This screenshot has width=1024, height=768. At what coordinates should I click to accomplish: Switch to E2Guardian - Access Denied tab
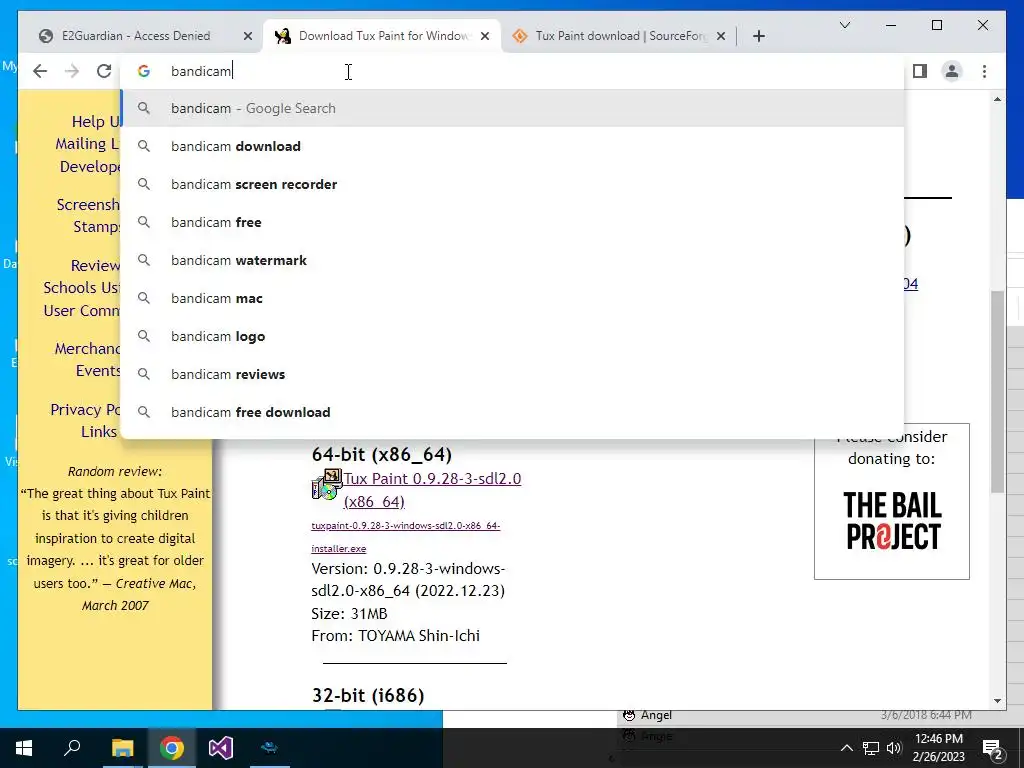pyautogui.click(x=137, y=36)
